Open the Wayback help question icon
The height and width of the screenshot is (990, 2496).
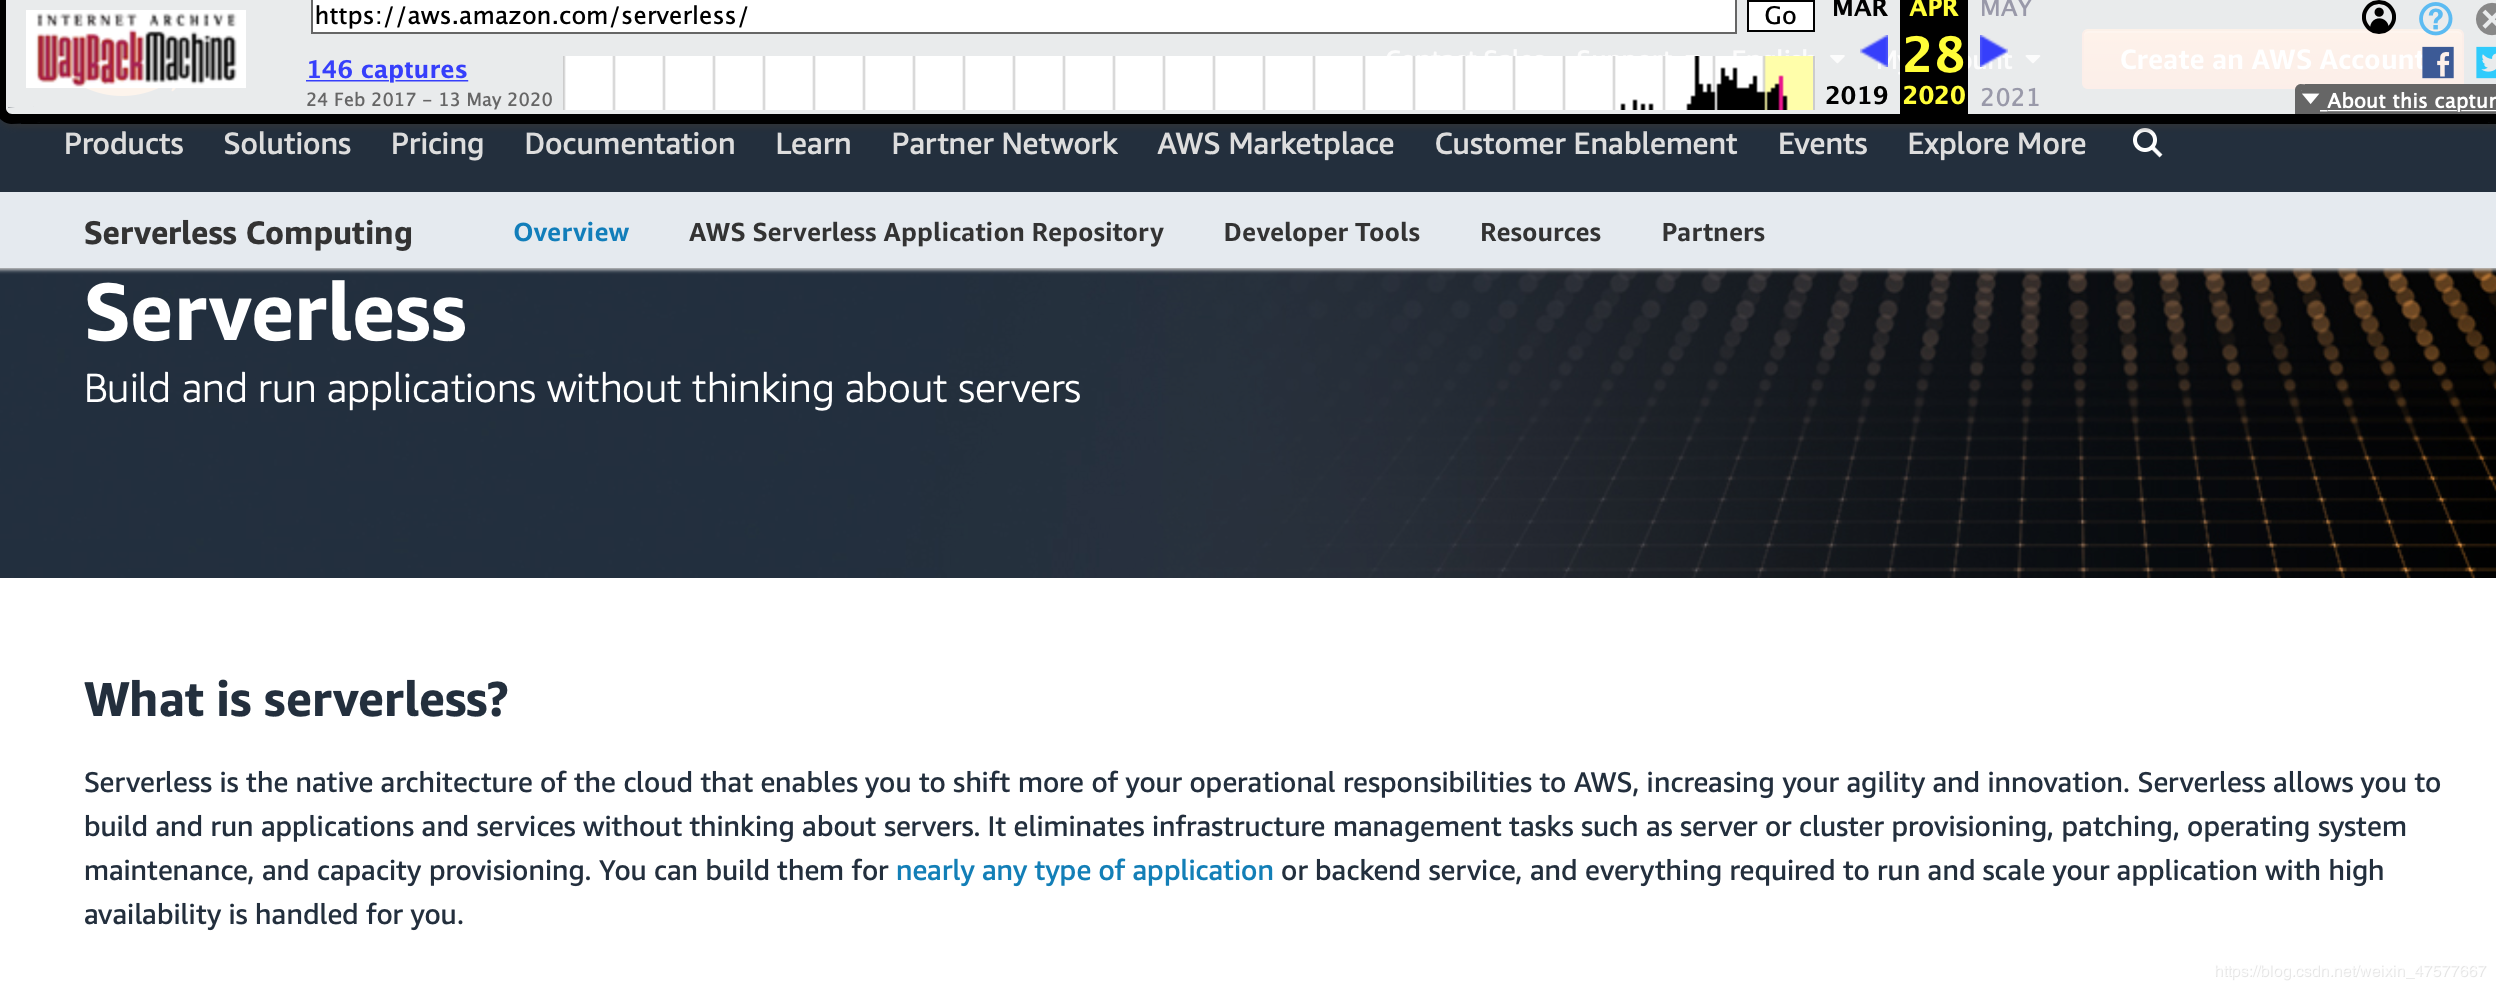tap(2435, 18)
